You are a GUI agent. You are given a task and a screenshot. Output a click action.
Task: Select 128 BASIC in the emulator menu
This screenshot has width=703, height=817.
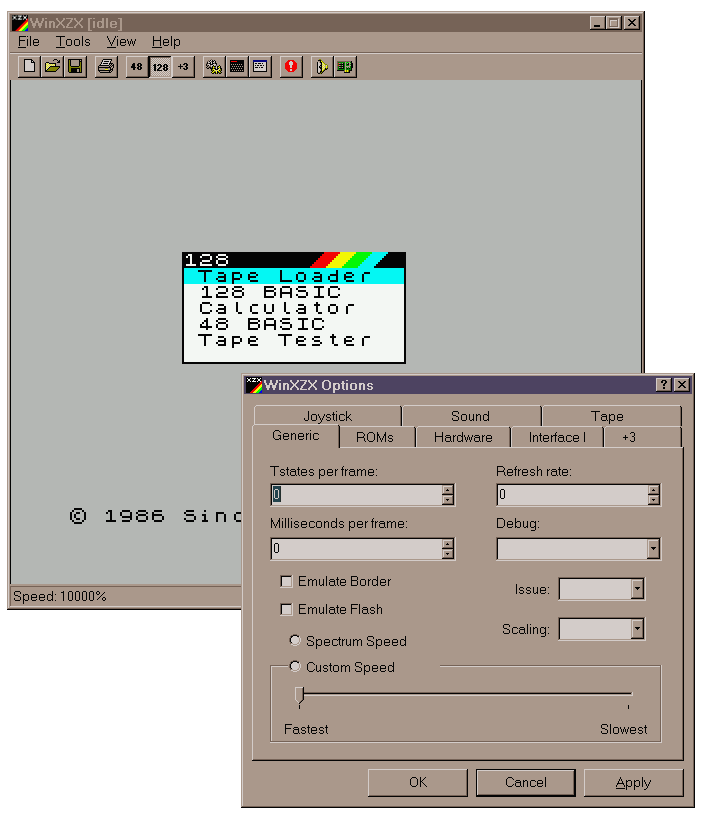pos(294,292)
